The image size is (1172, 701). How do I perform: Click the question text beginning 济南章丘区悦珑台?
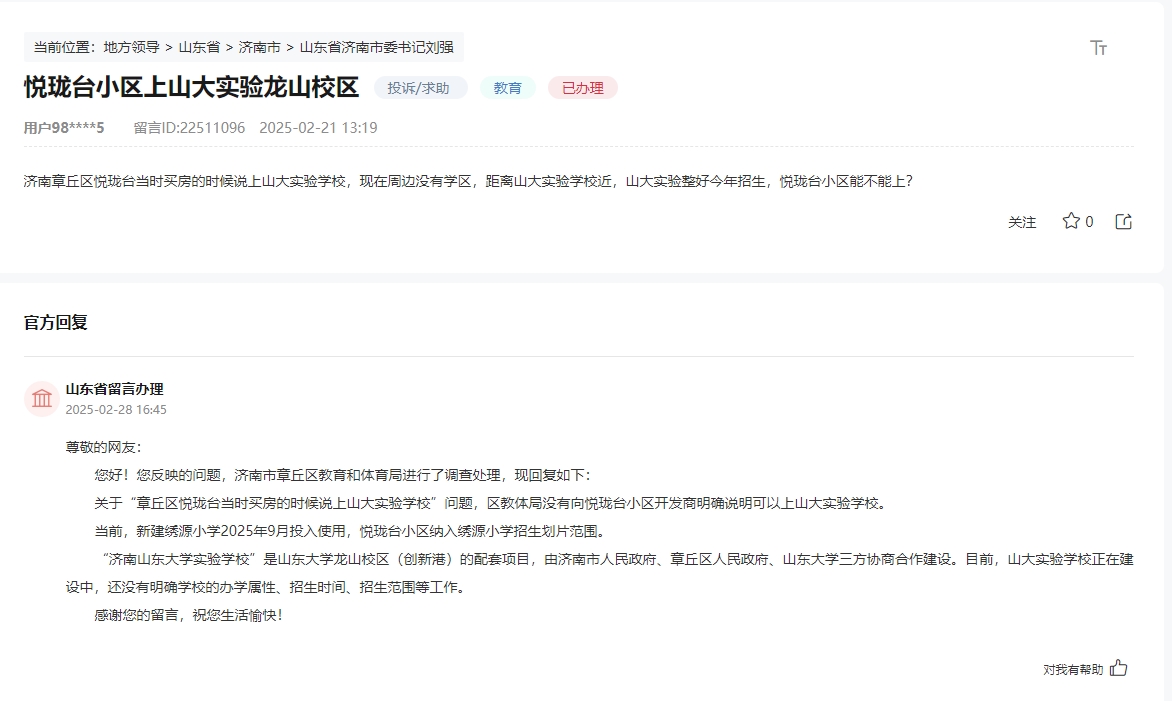[x=468, y=181]
